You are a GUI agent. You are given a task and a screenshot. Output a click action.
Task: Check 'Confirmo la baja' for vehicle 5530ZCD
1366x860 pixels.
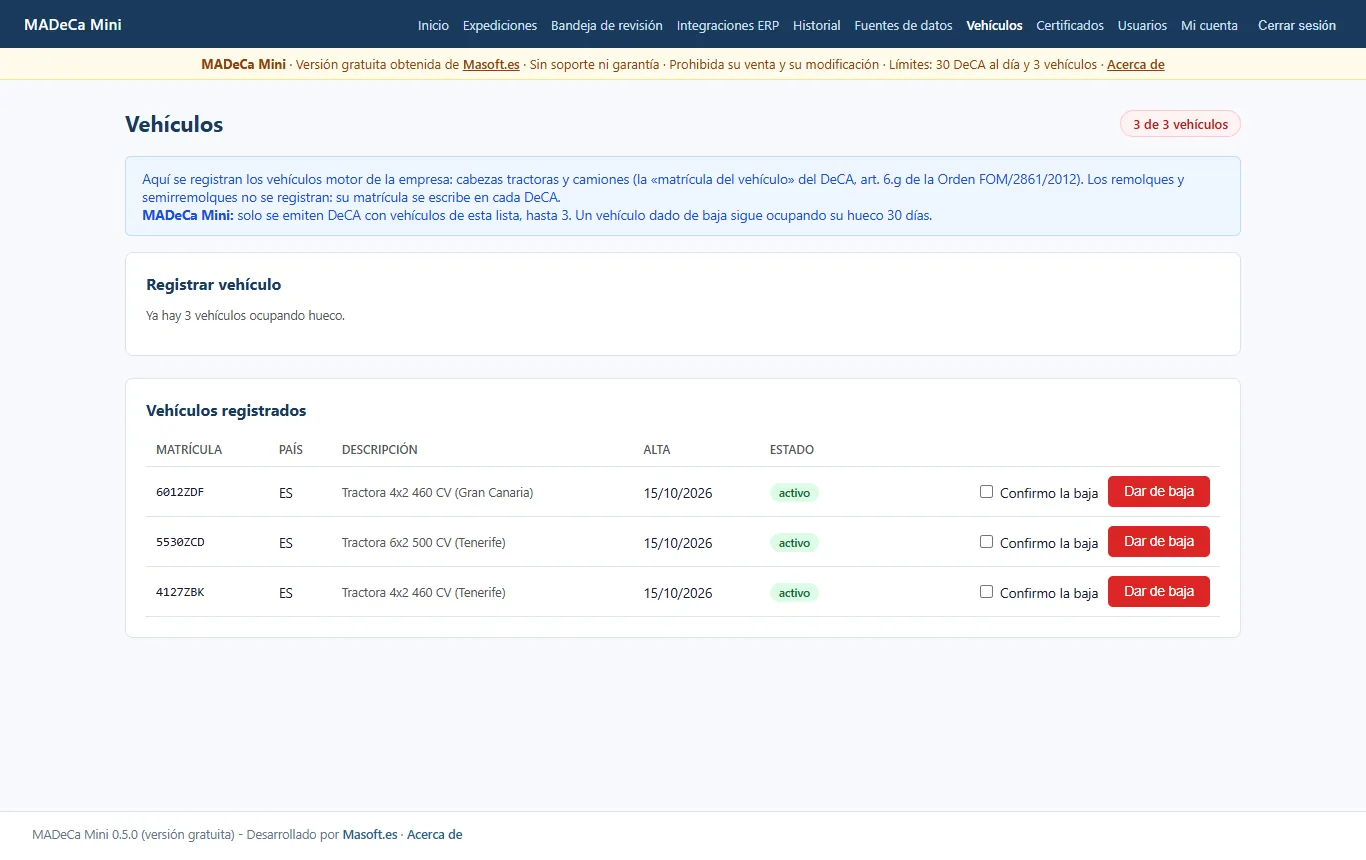(986, 541)
